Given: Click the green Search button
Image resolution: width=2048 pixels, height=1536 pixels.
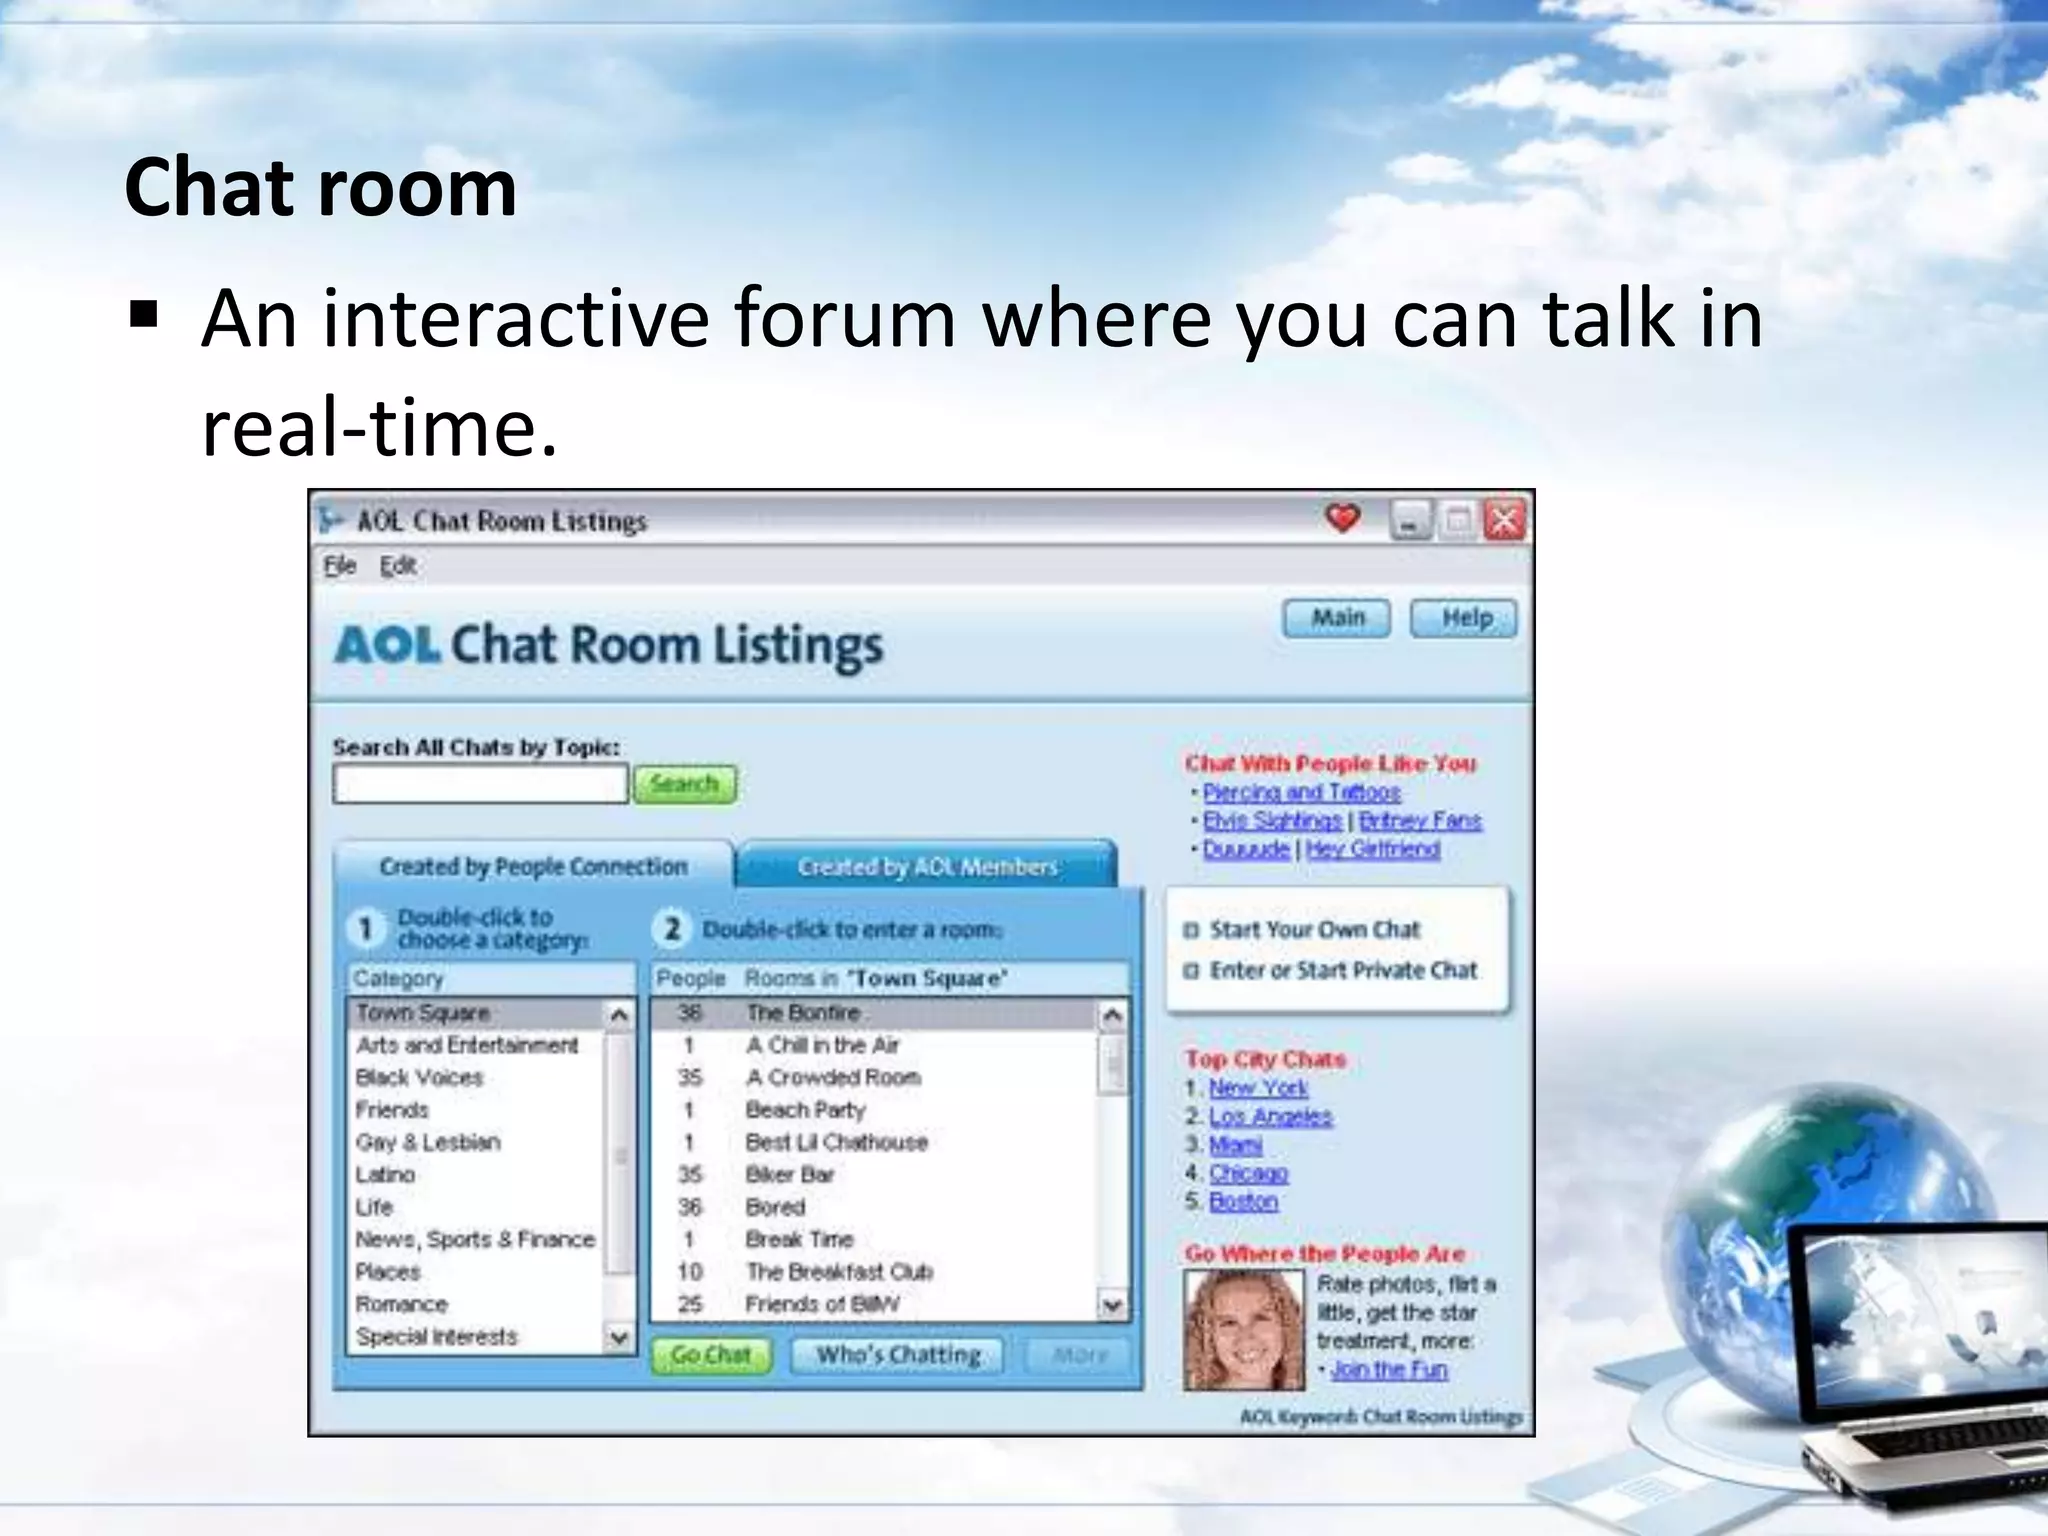Looking at the screenshot, I should tap(685, 784).
